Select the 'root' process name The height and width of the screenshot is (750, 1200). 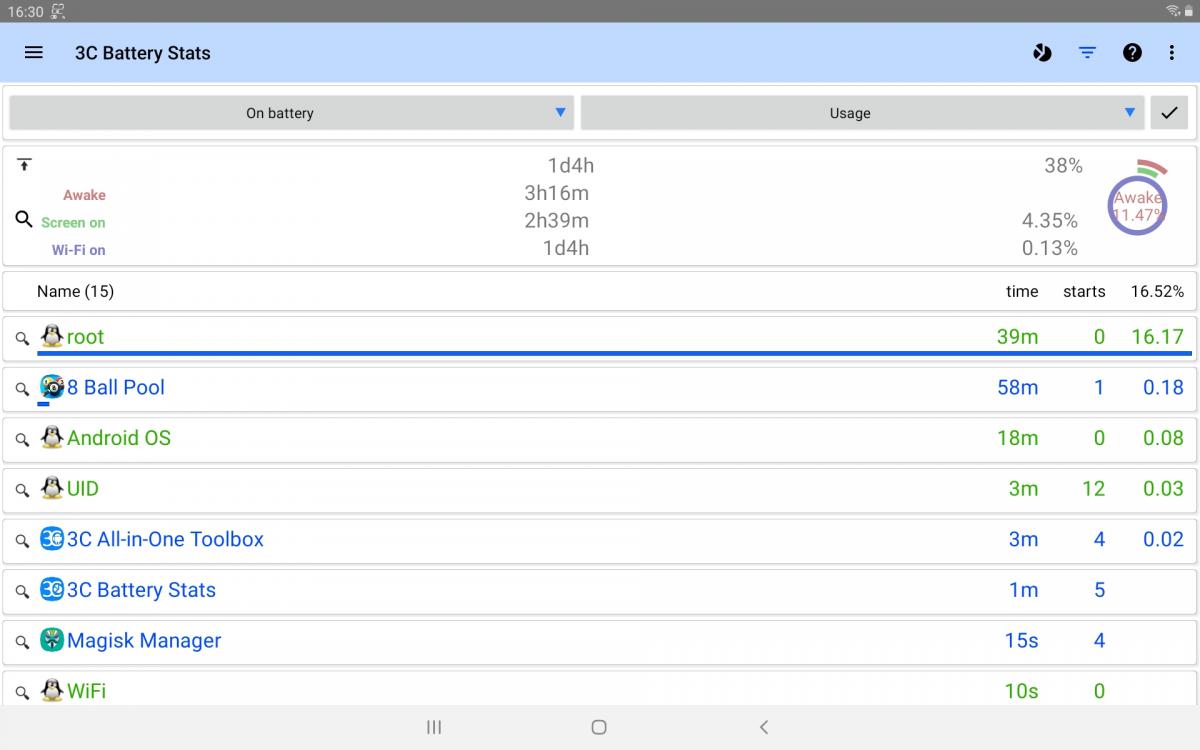point(85,337)
